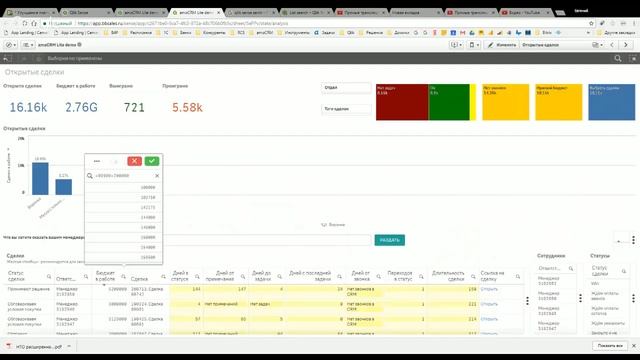Search the Ссылка на сделку column
Image resolution: width=640 pixels, height=360 pixels.
[x=518, y=277]
